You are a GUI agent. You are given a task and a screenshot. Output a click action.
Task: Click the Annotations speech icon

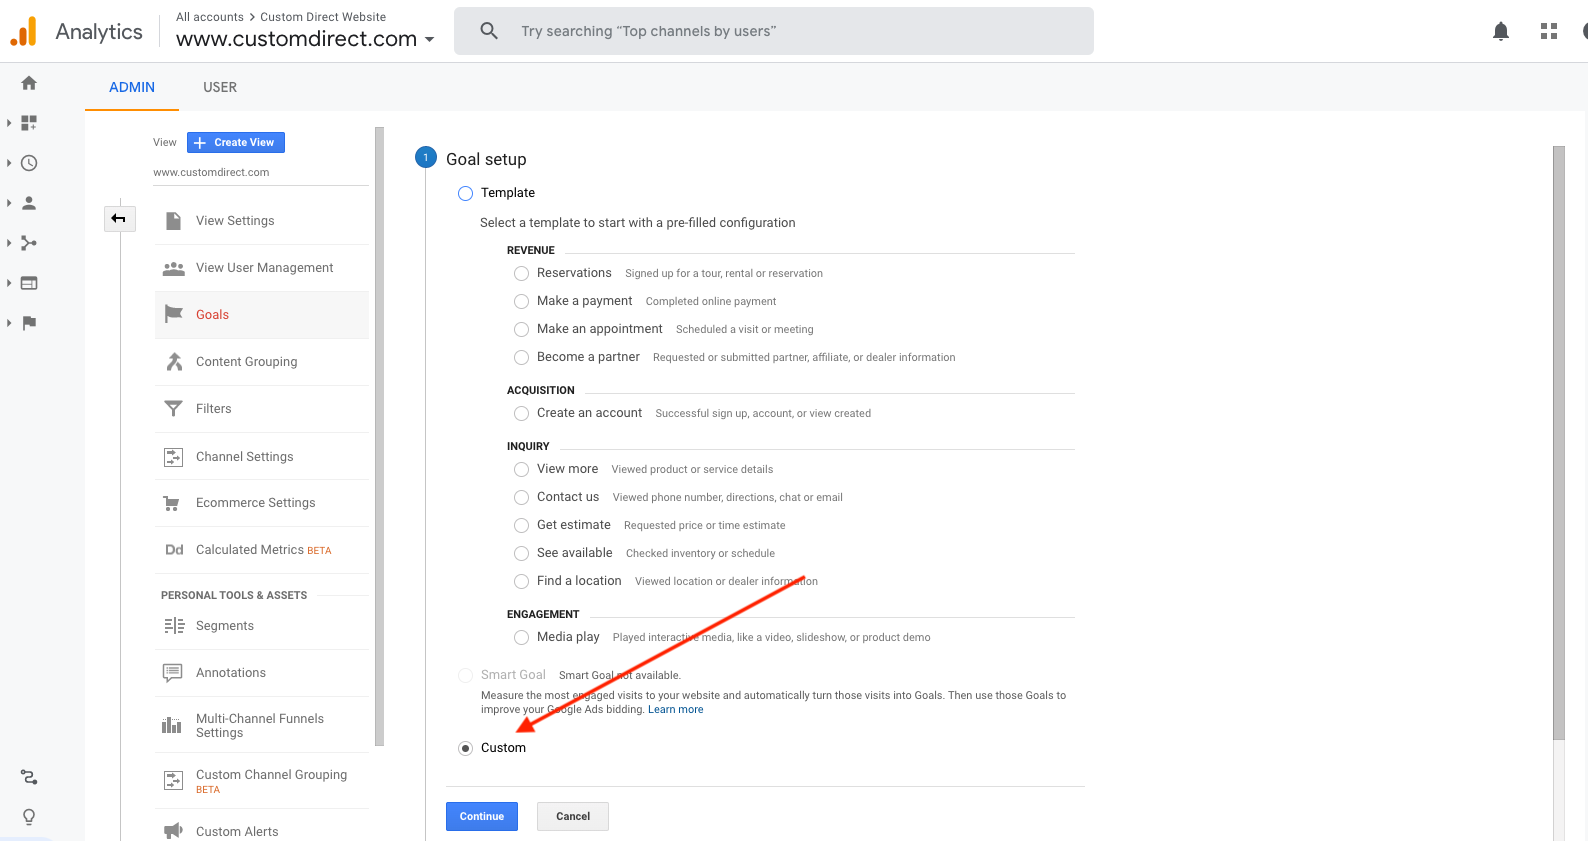tap(173, 673)
